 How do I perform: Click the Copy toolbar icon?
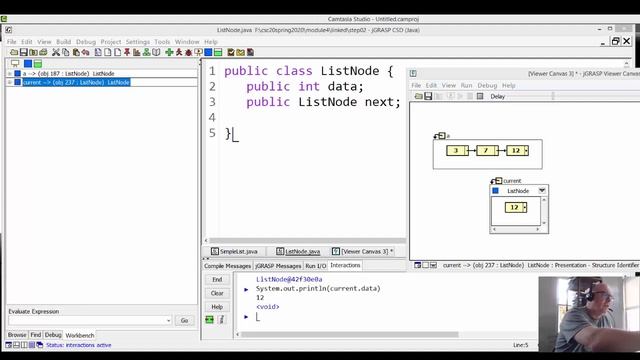[x=65, y=52]
